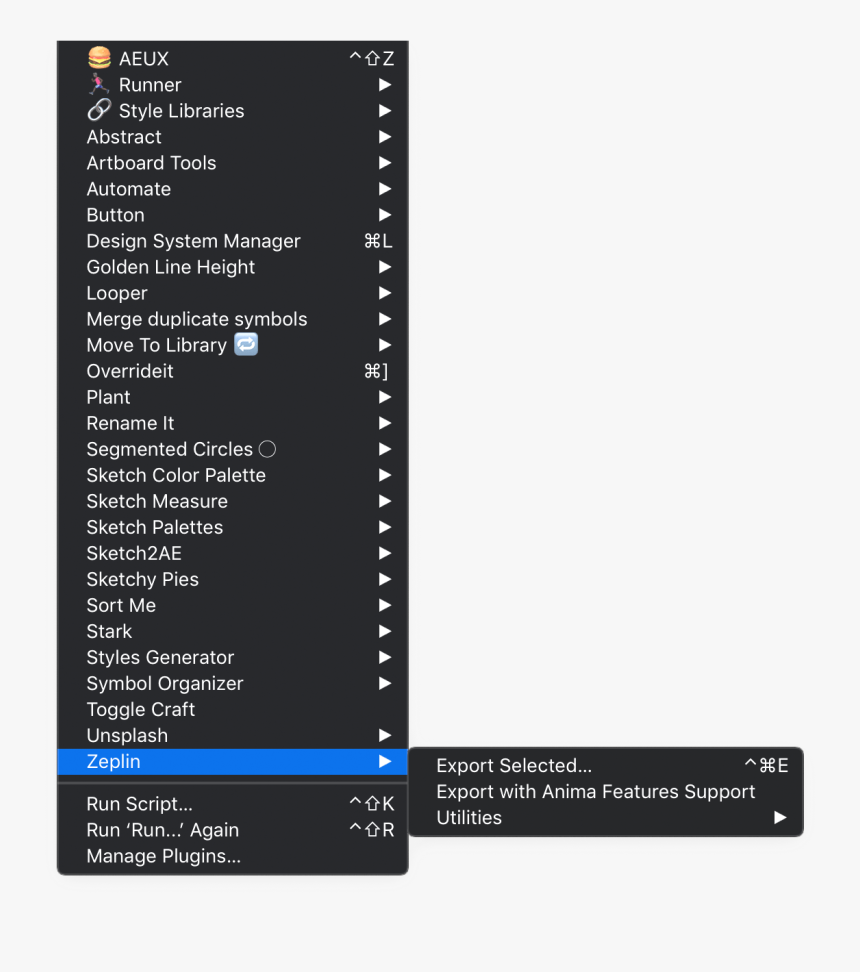The width and height of the screenshot is (860, 972).
Task: Click the circle icon beside Segmented Circles
Action: 266,448
